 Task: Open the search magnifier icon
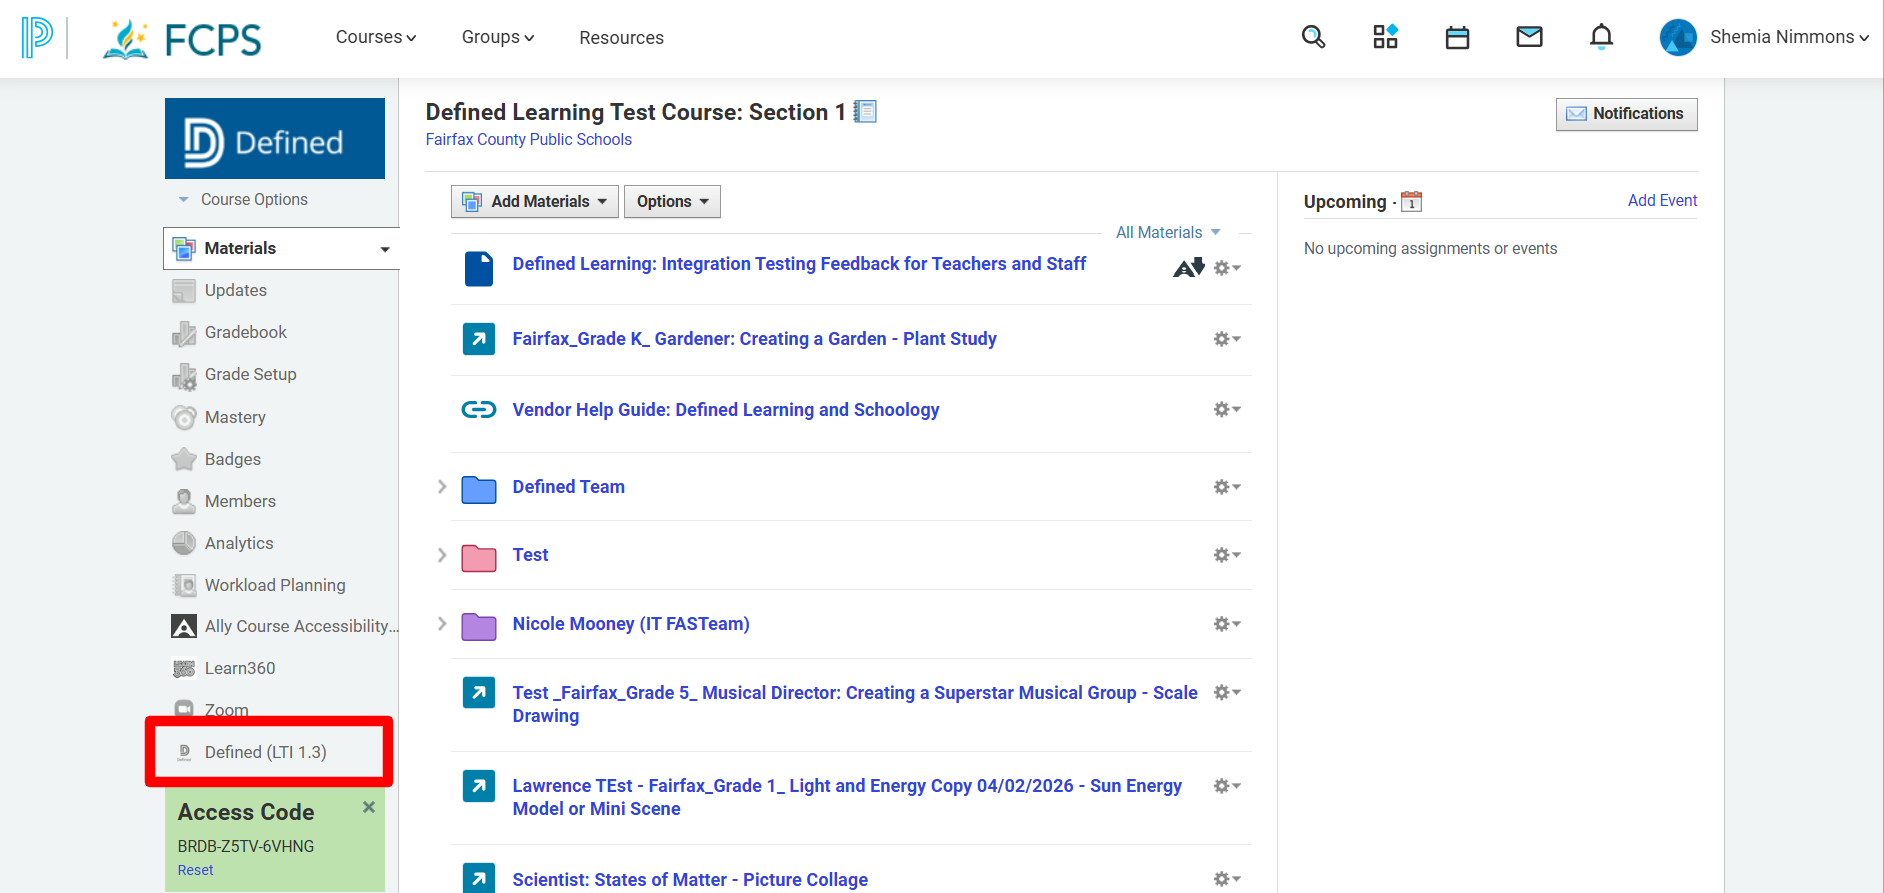tap(1313, 37)
